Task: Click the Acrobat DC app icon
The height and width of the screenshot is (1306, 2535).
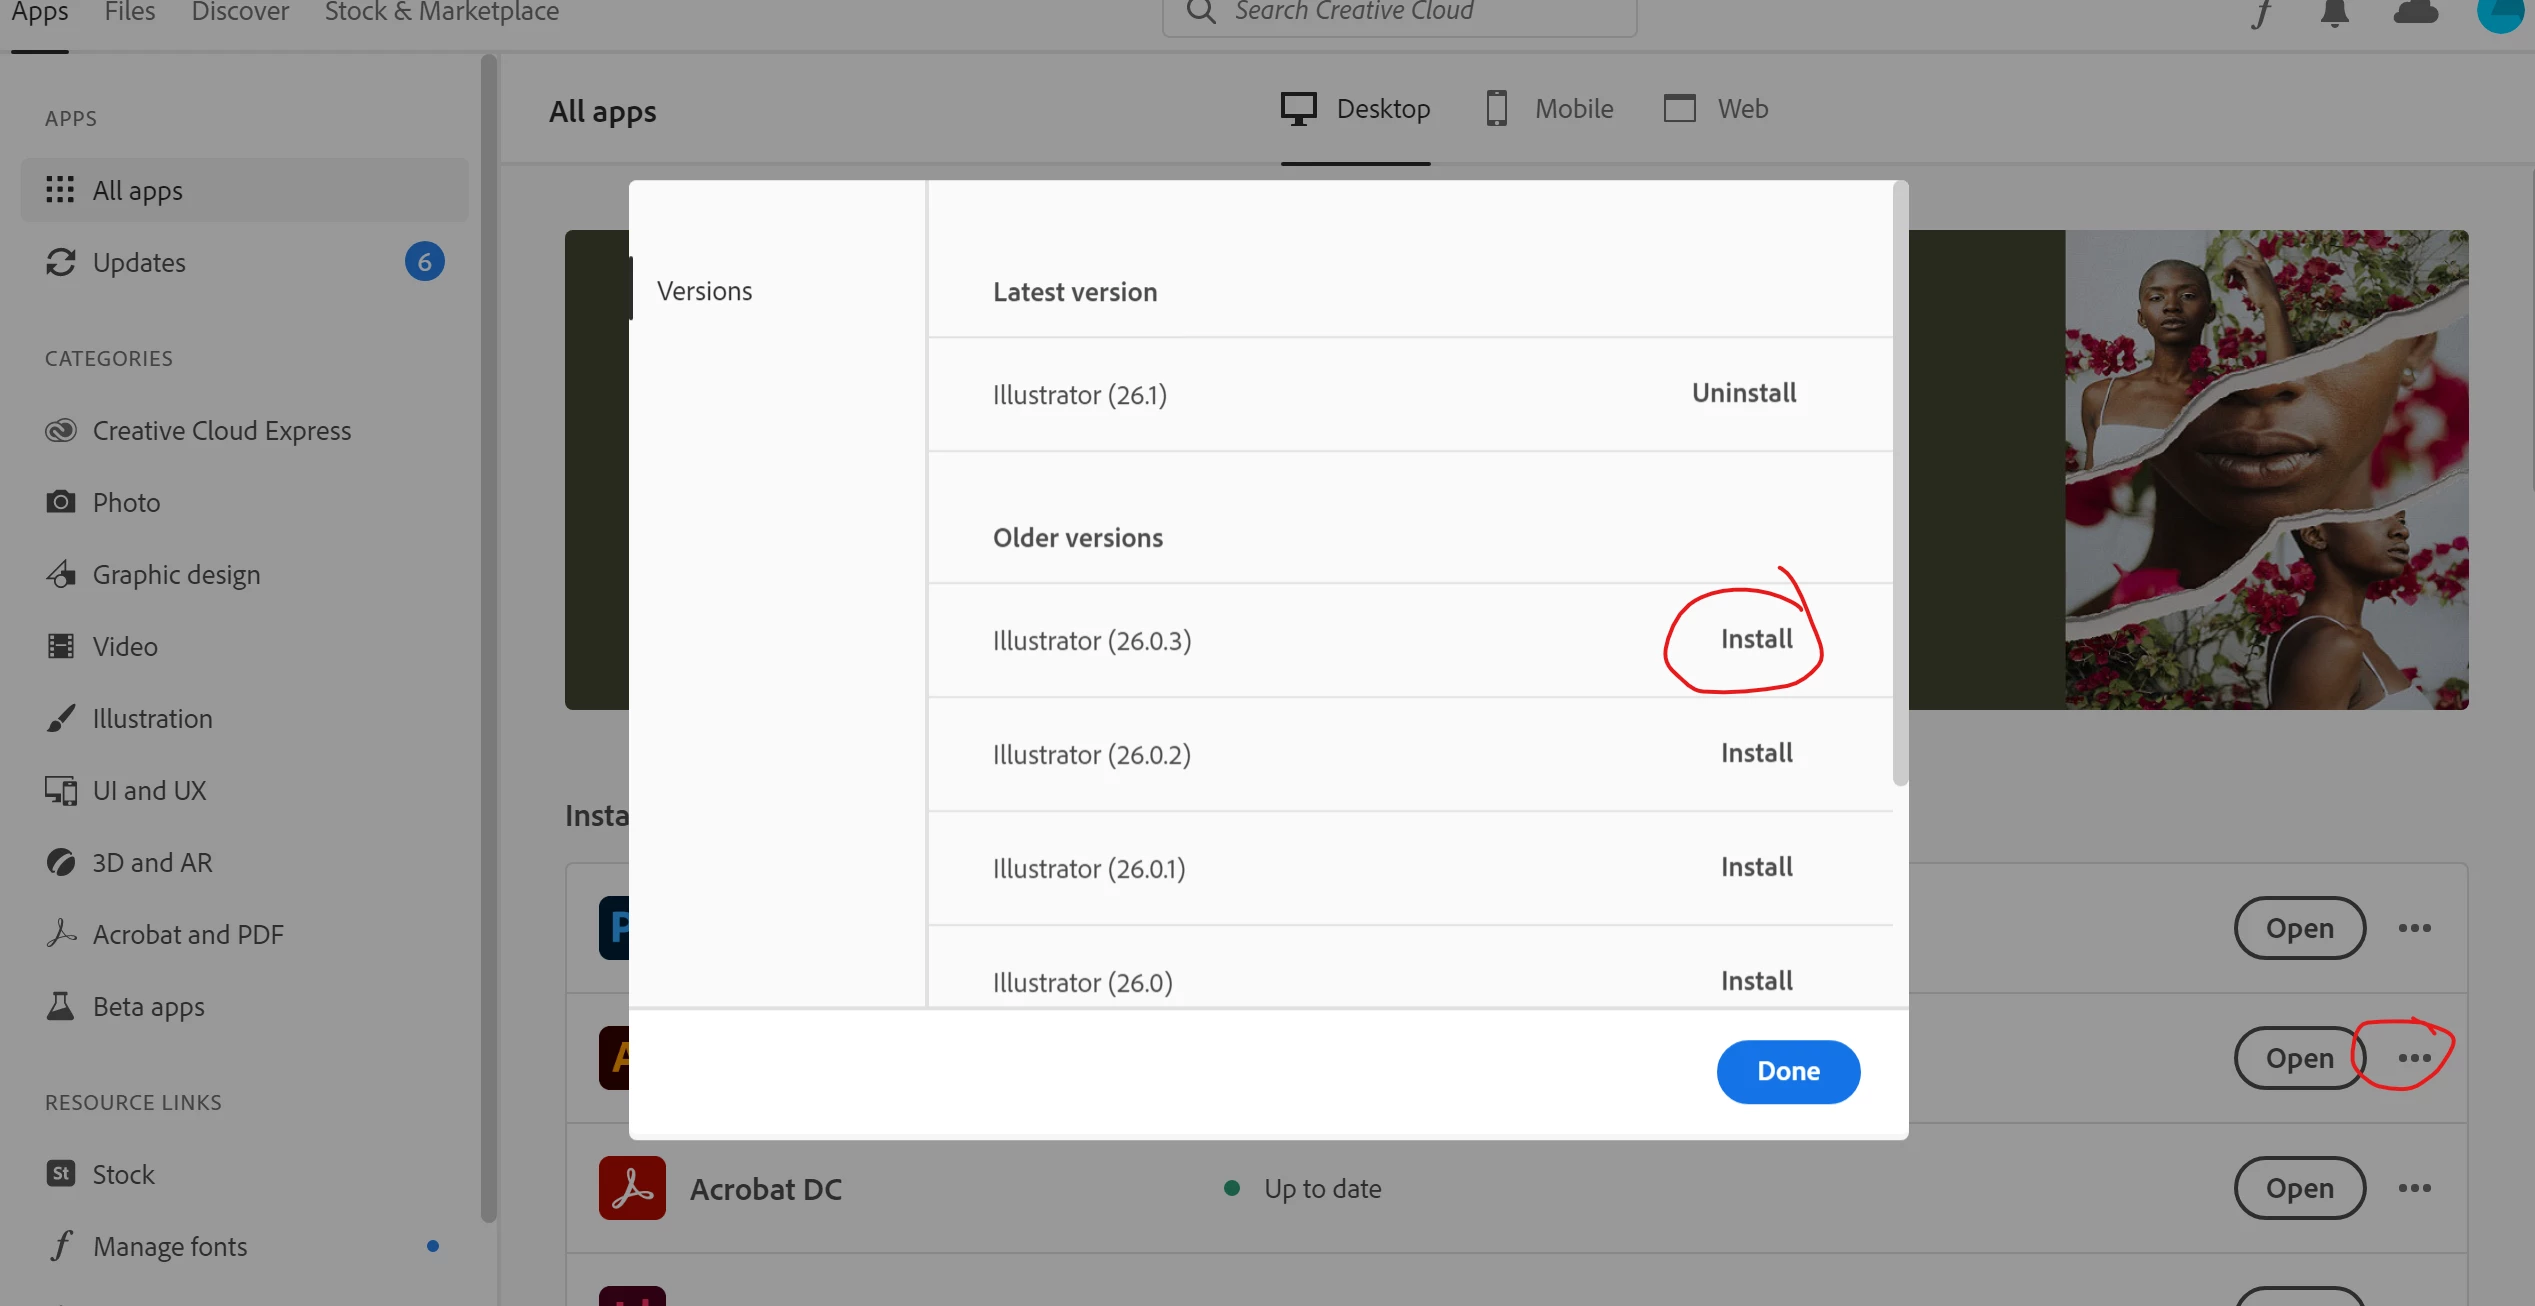Action: click(x=632, y=1188)
